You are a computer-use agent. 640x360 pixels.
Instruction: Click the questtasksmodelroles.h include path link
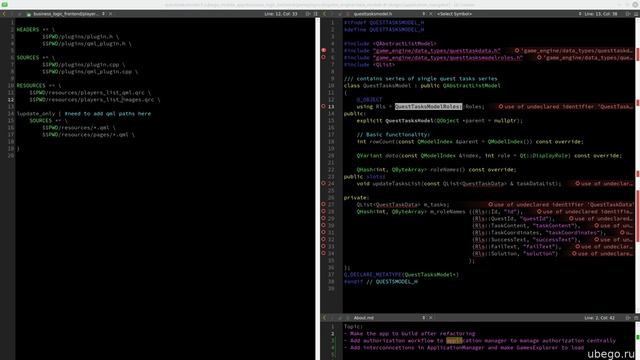pos(448,58)
